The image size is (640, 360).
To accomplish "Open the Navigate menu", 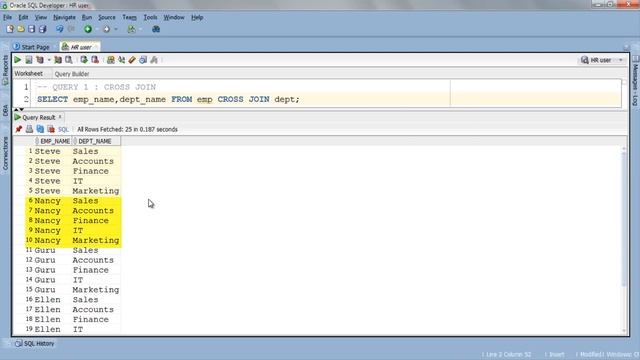I will click(64, 17).
